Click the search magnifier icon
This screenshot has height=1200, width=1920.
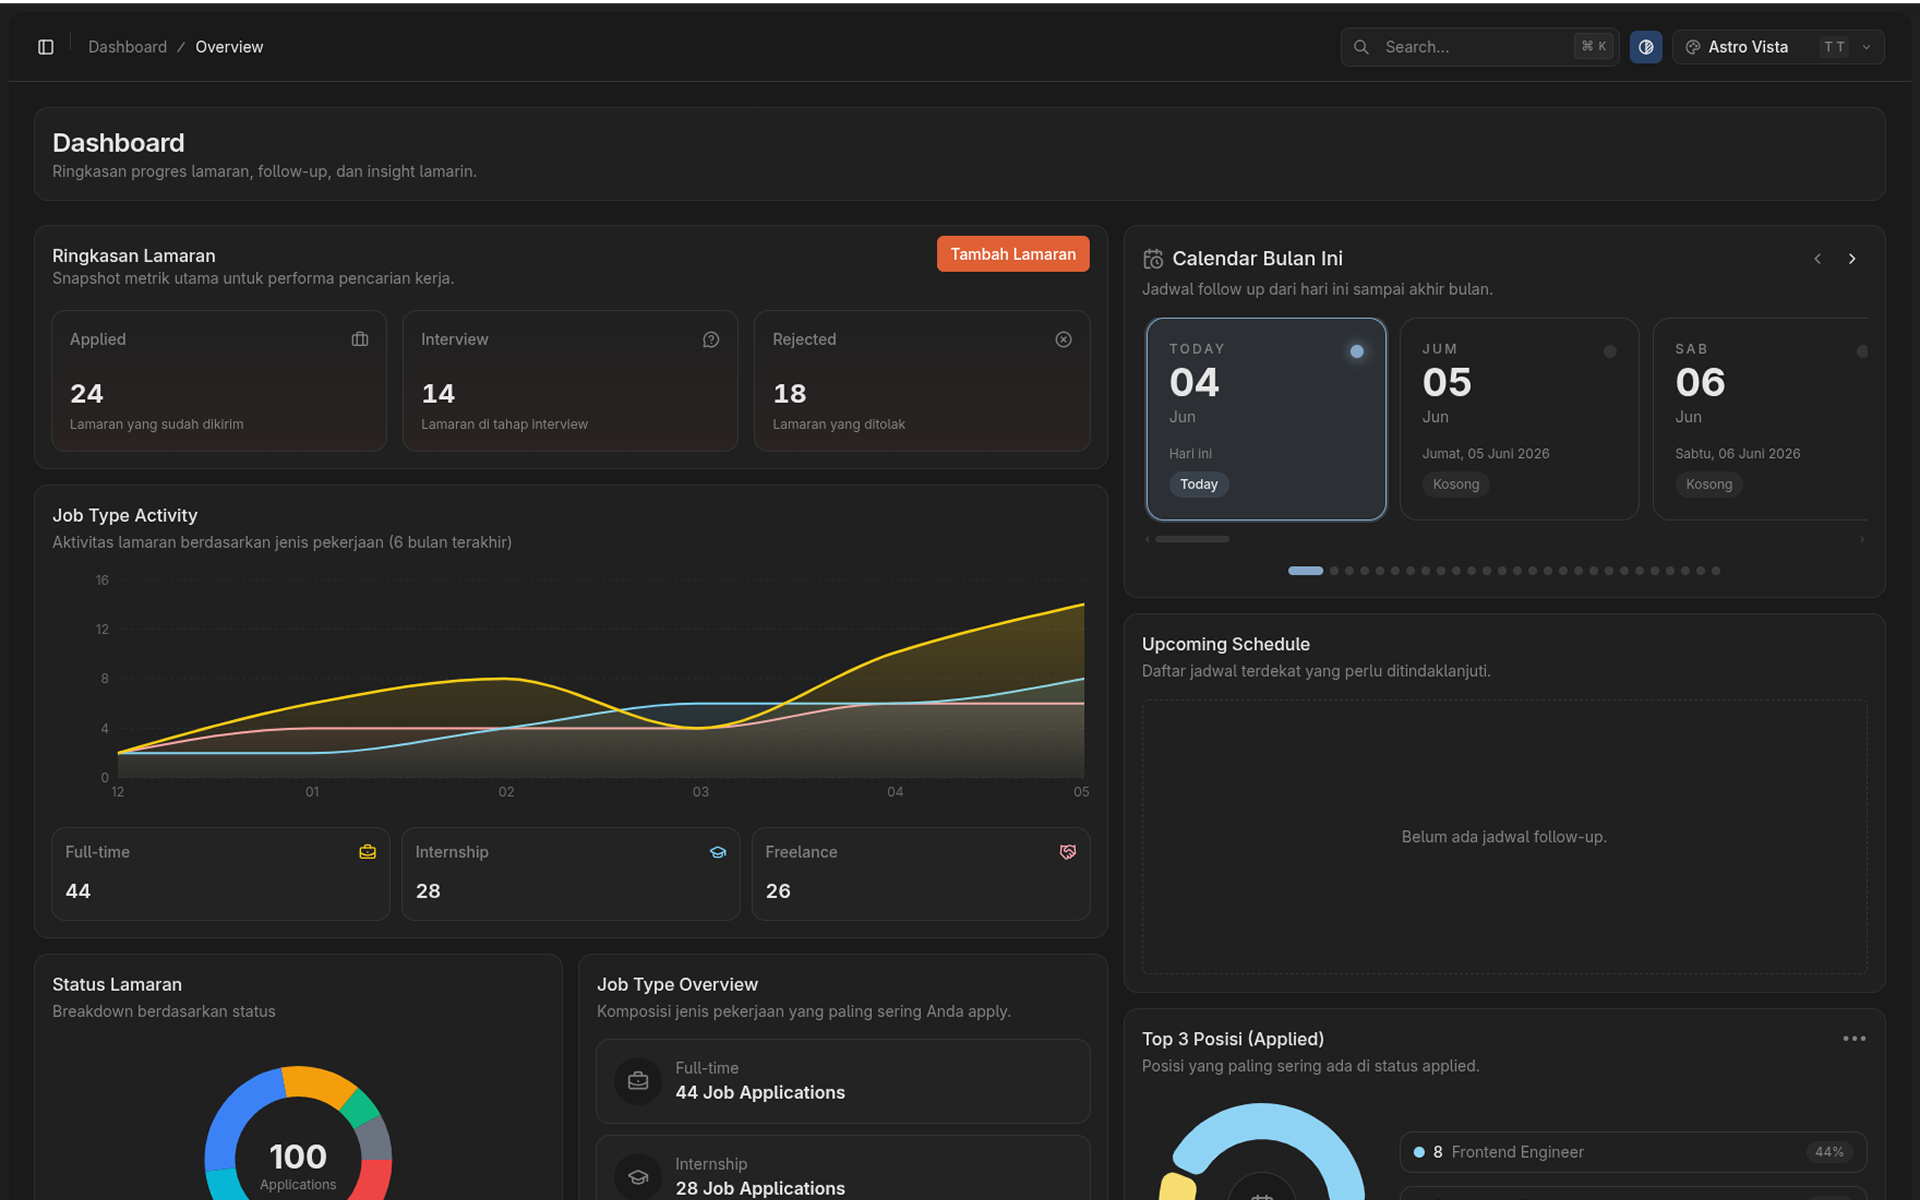(x=1361, y=47)
